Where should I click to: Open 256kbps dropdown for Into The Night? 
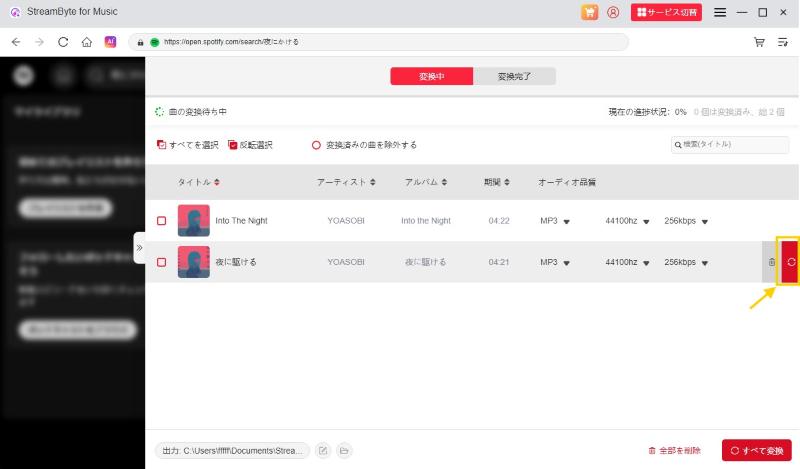[686, 221]
